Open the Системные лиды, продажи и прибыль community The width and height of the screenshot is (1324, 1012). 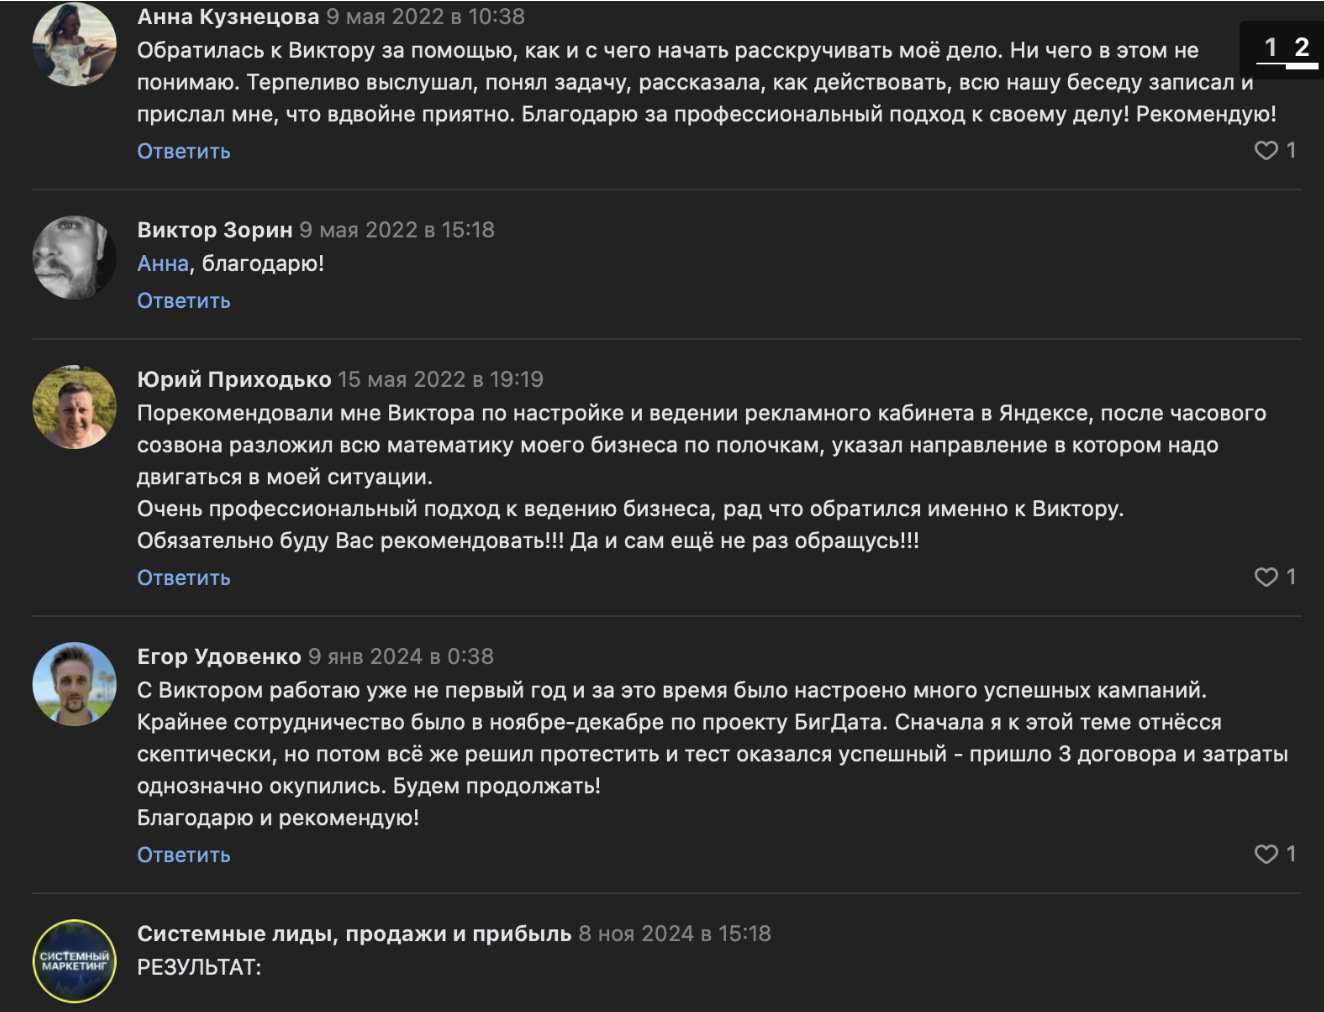click(x=354, y=934)
